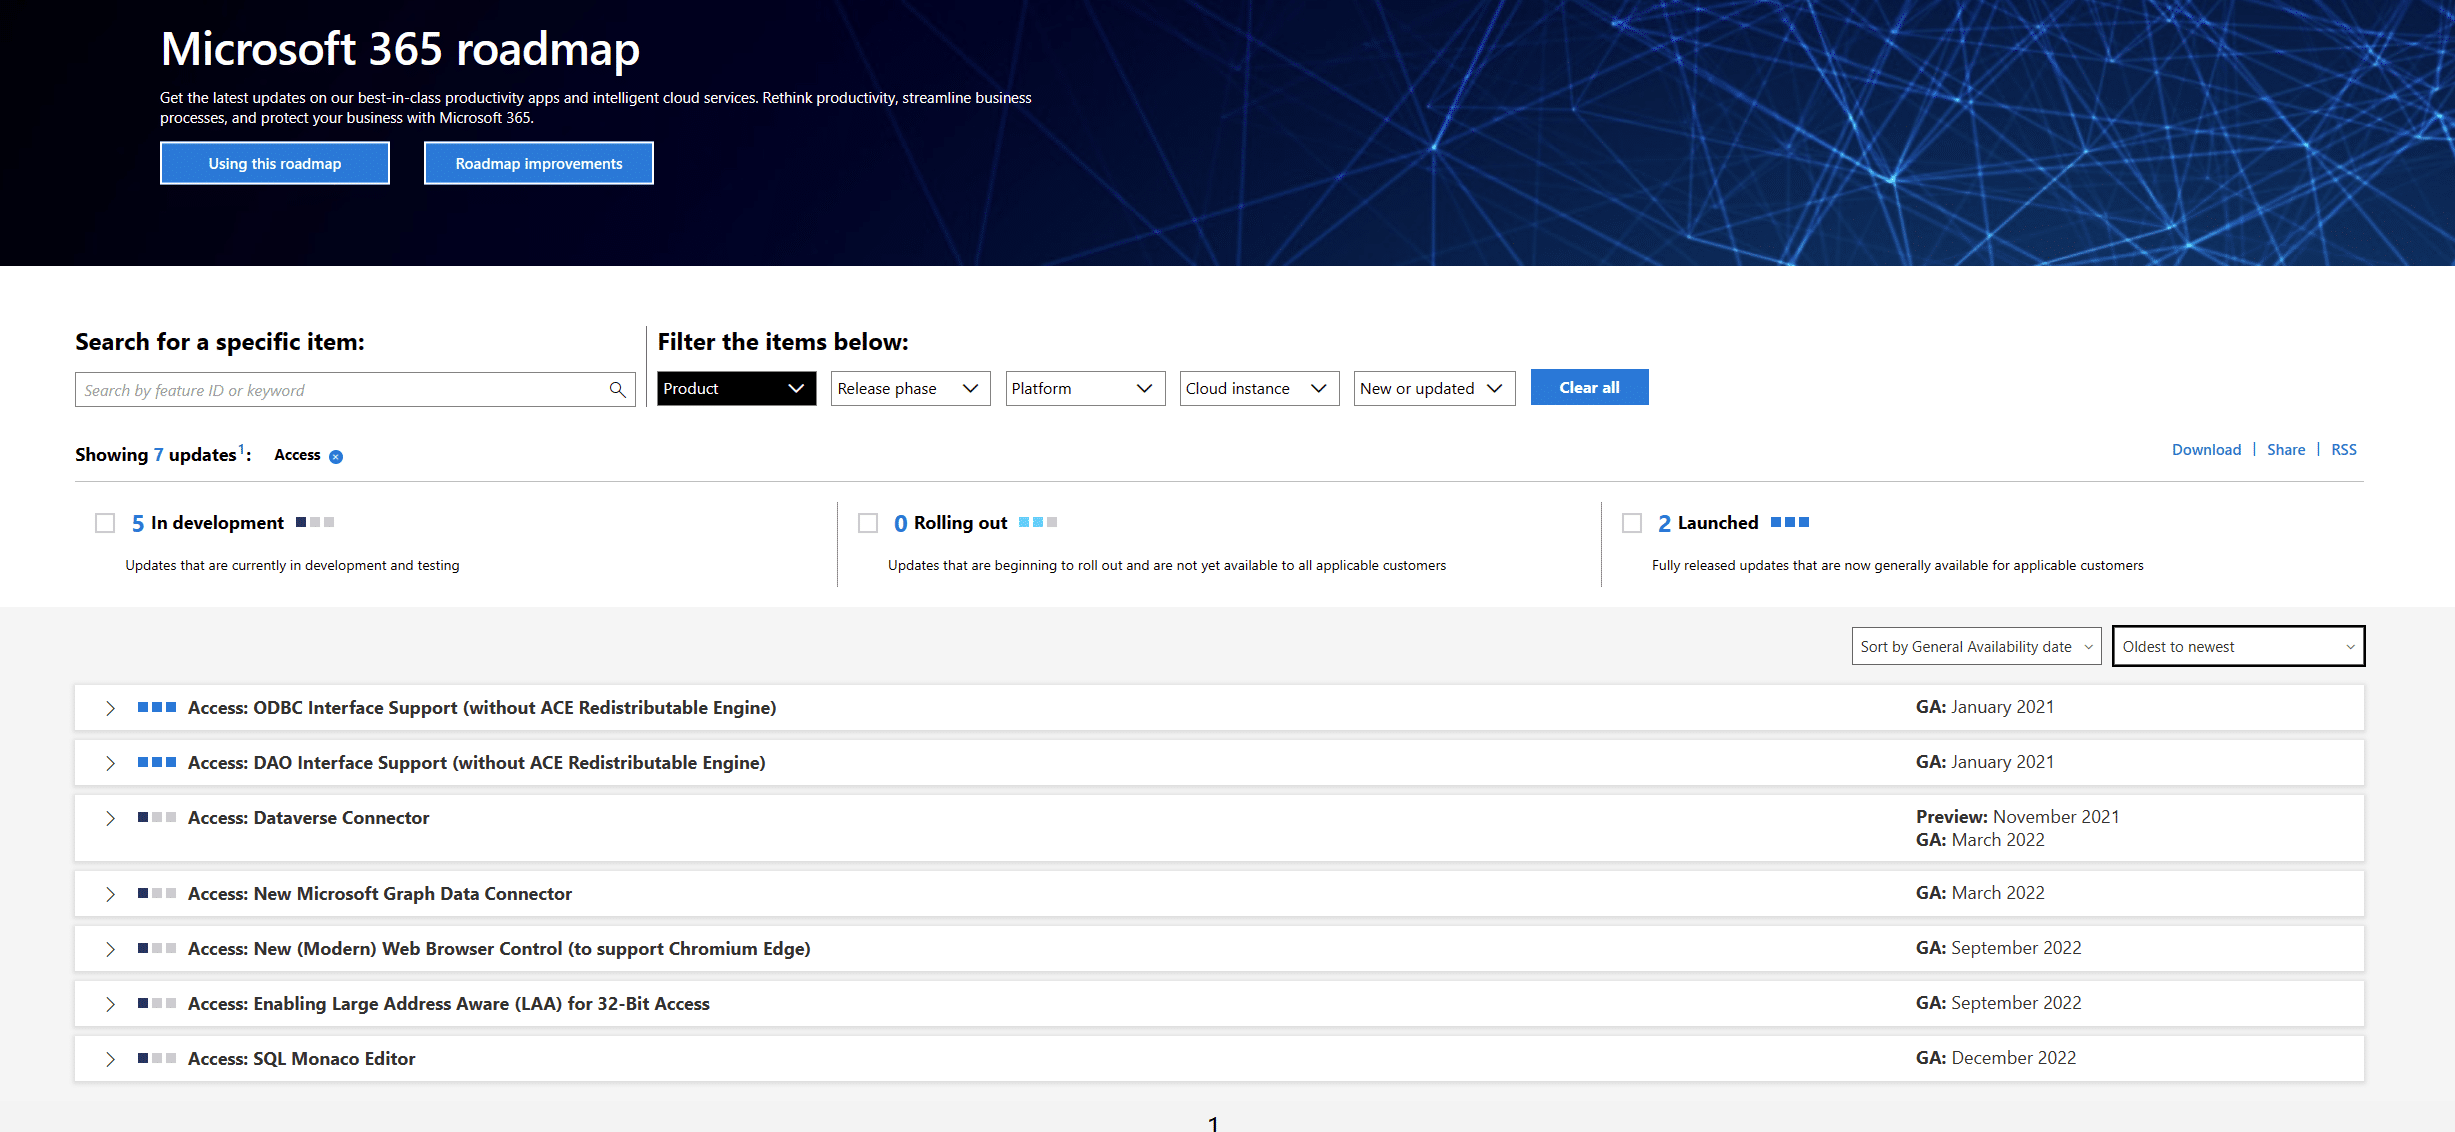The width and height of the screenshot is (2455, 1132).
Task: Remove the Access filter tag
Action: (336, 457)
